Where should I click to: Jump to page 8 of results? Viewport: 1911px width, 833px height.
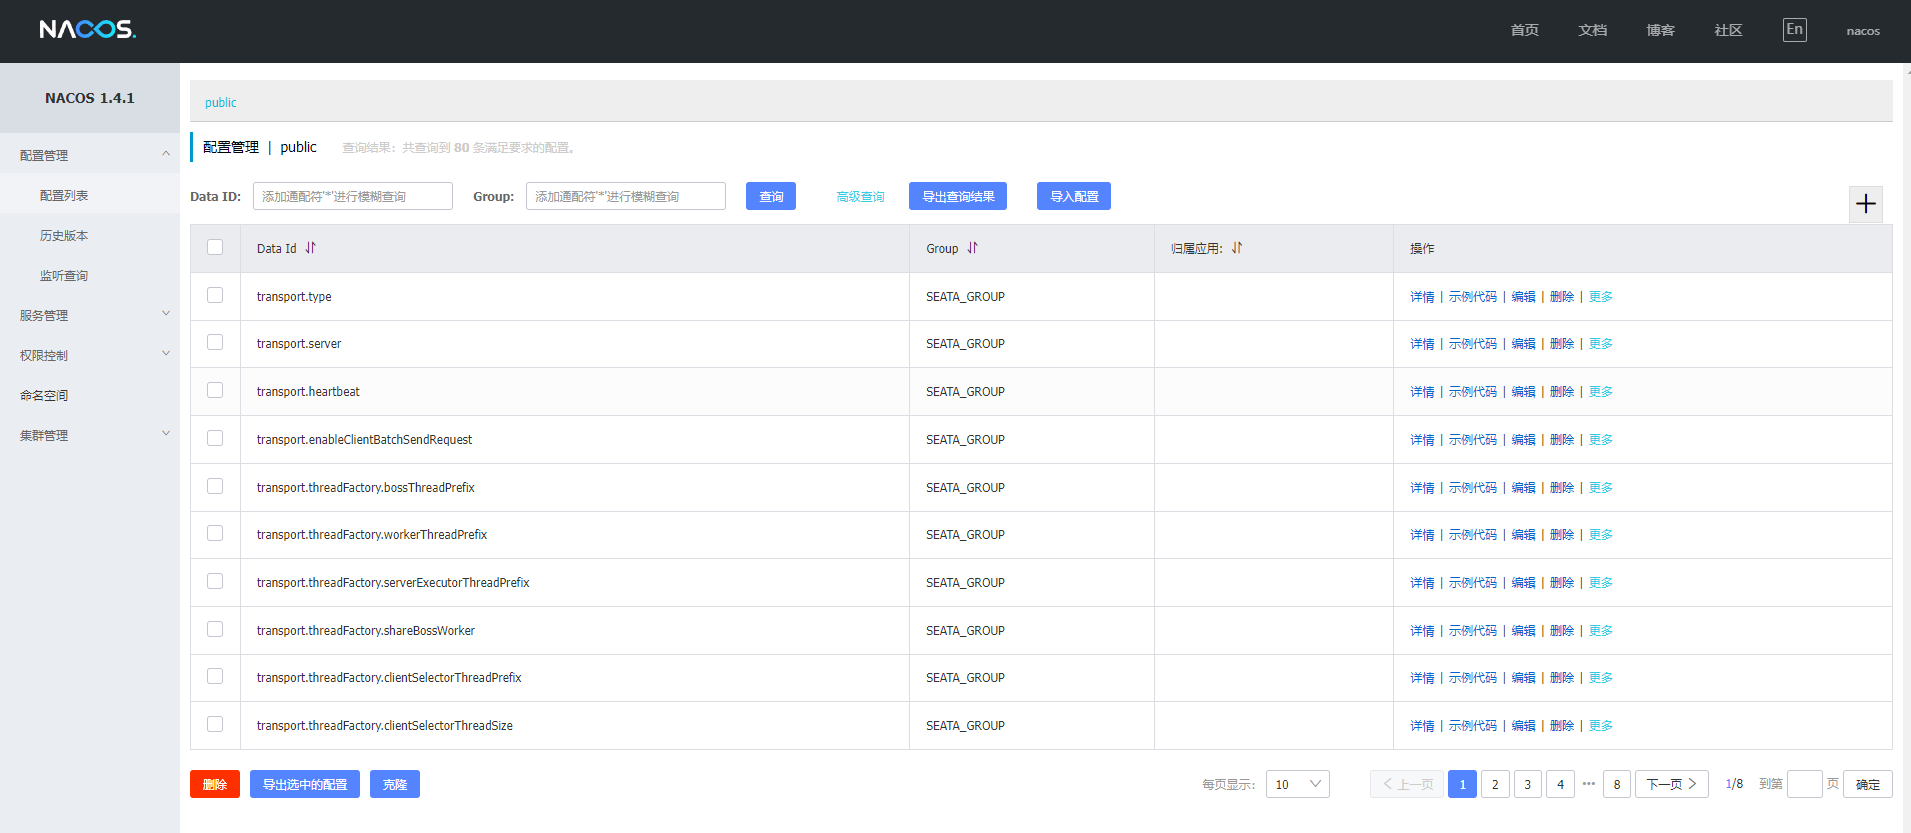[x=1617, y=784]
